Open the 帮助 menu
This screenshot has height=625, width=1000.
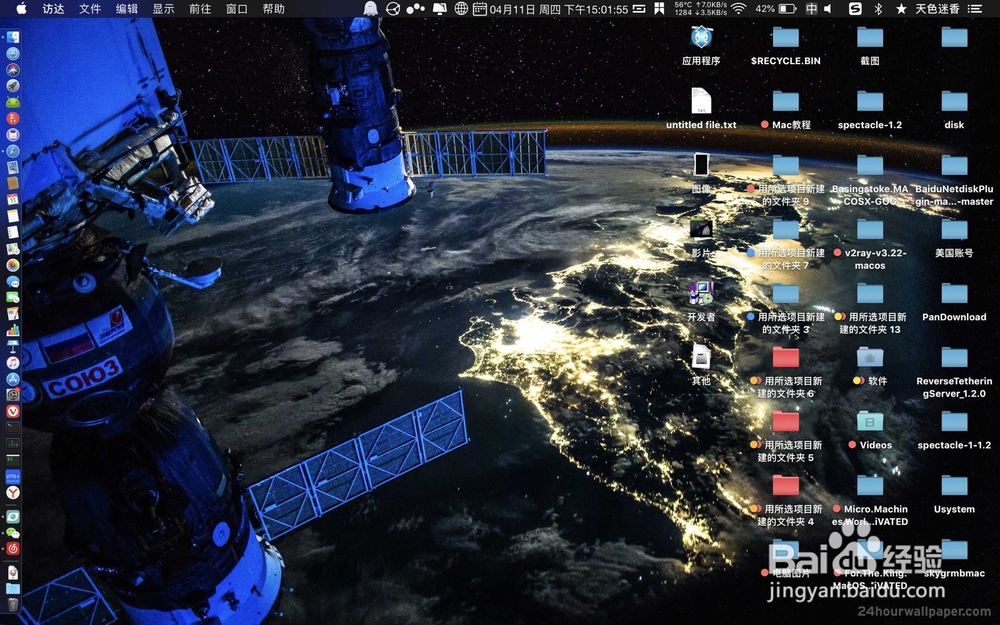(274, 8)
